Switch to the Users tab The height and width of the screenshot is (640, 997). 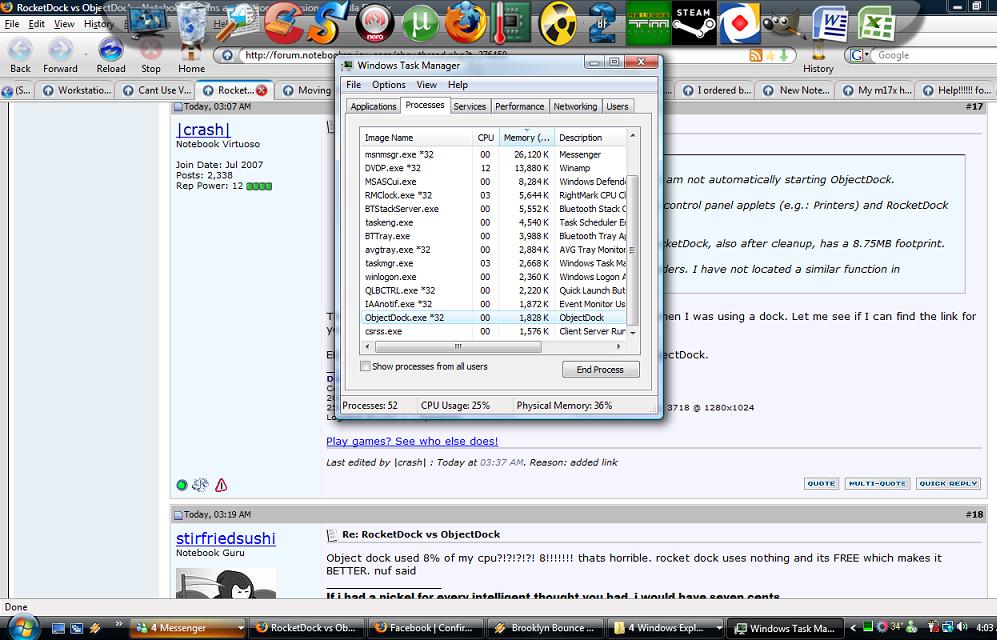coord(617,106)
